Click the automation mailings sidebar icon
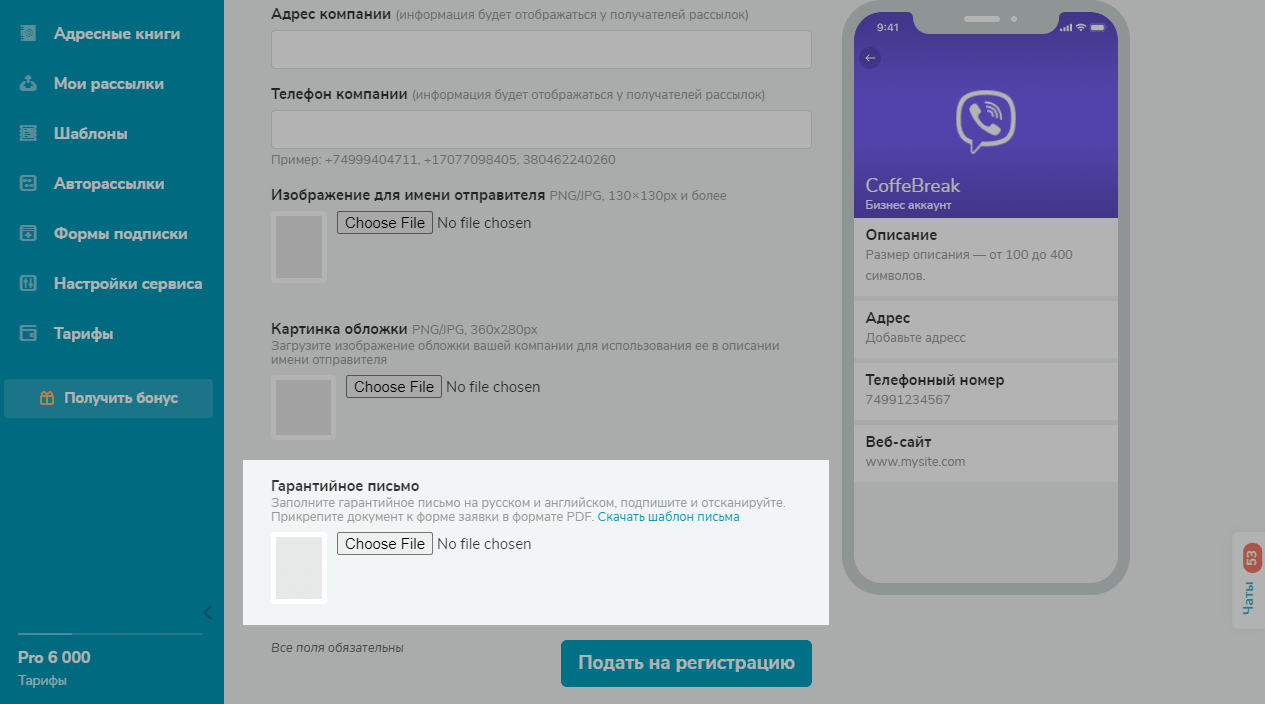Viewport: 1265px width, 704px height. point(28,184)
